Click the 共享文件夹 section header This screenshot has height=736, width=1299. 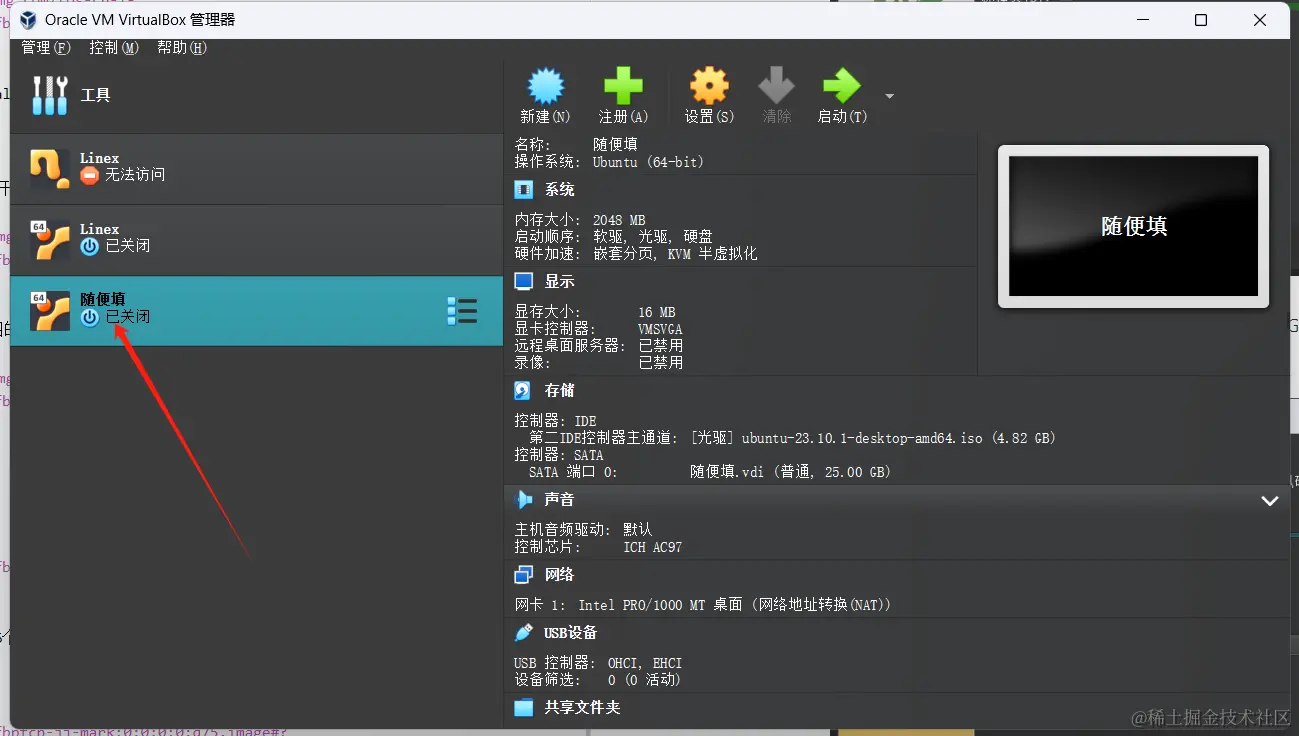(582, 708)
